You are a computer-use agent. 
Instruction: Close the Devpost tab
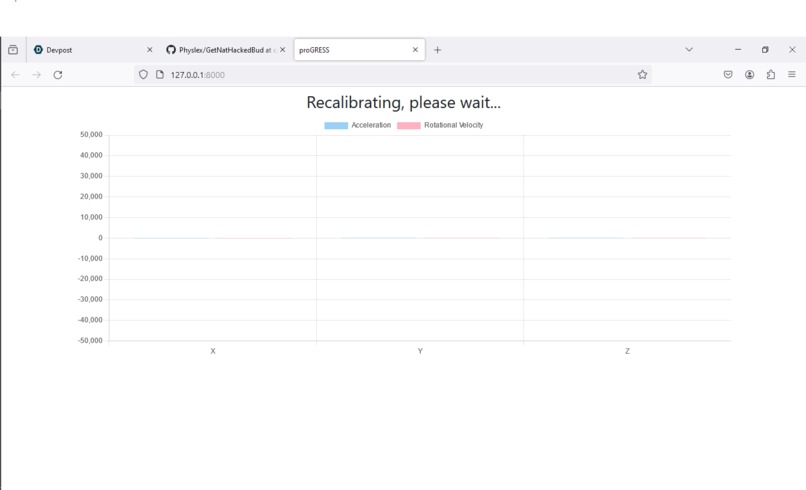[150, 50]
